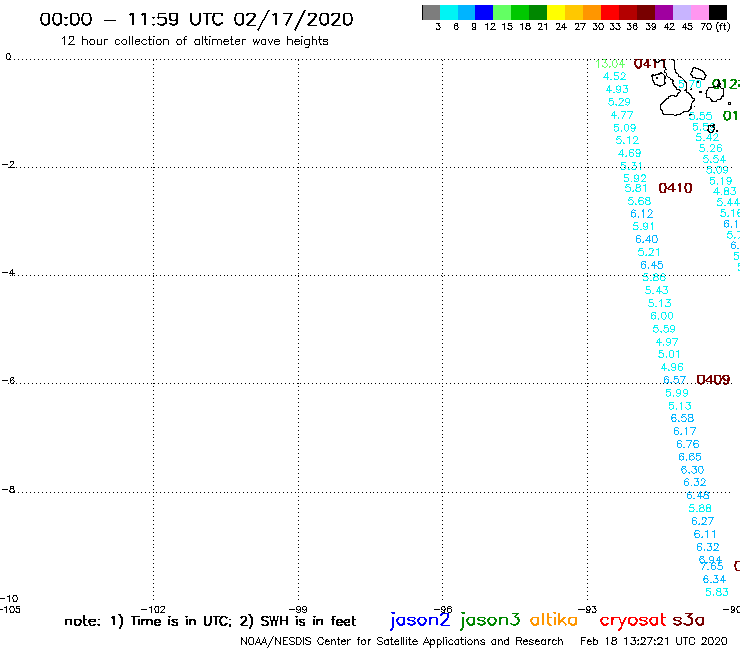Click the 5.99 wave height value
This screenshot has width=740, height=650.
tap(677, 393)
